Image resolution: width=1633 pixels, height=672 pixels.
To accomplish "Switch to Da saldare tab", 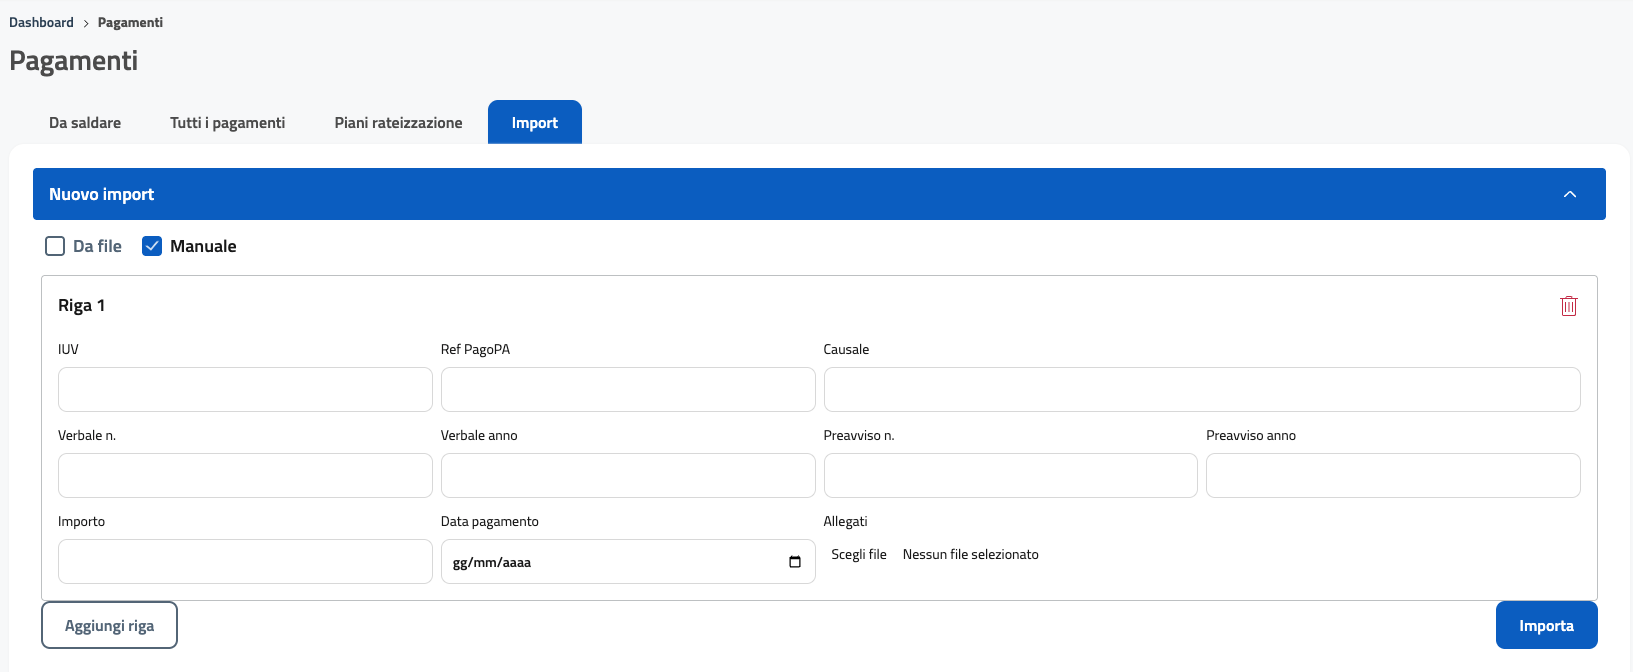I will [85, 123].
